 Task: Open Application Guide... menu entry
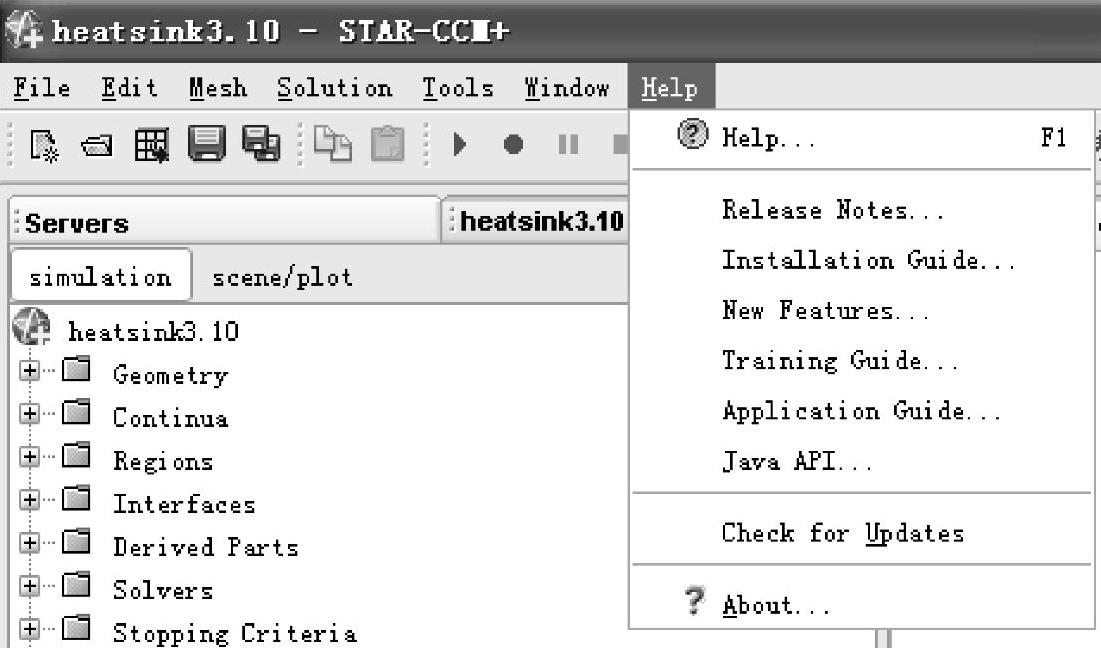point(862,411)
